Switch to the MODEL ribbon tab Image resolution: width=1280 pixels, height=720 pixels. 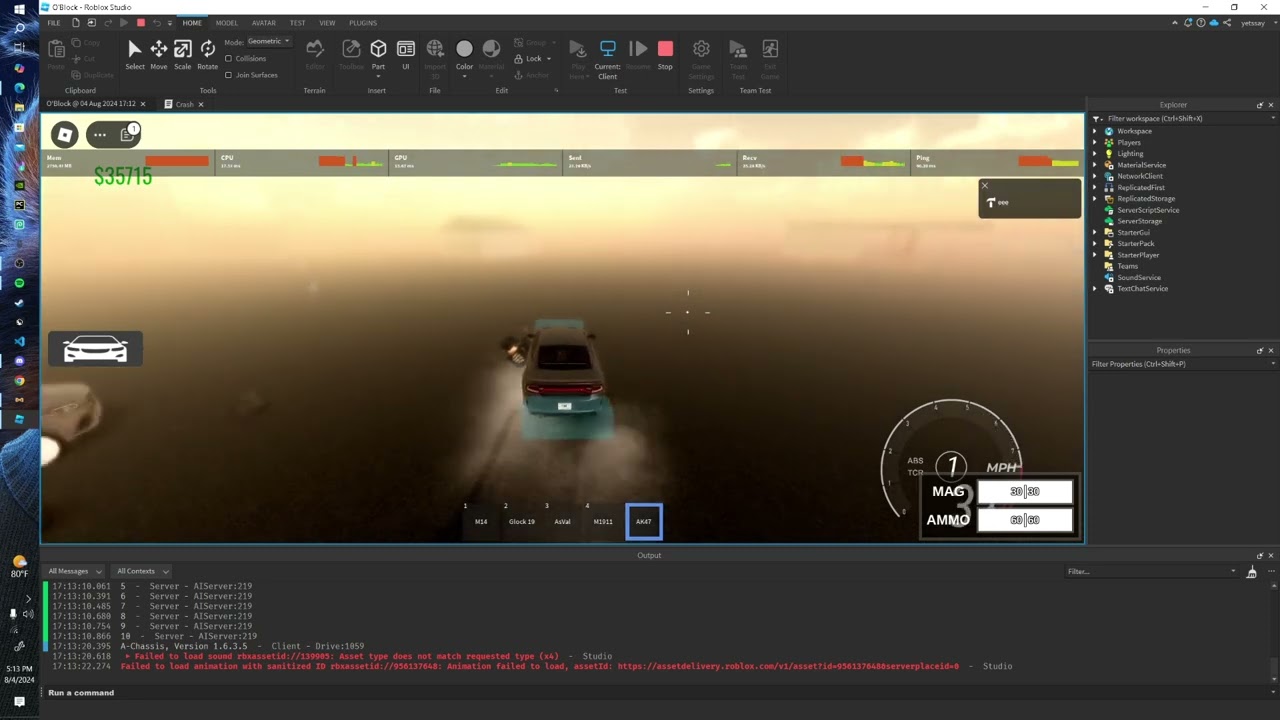[x=226, y=23]
